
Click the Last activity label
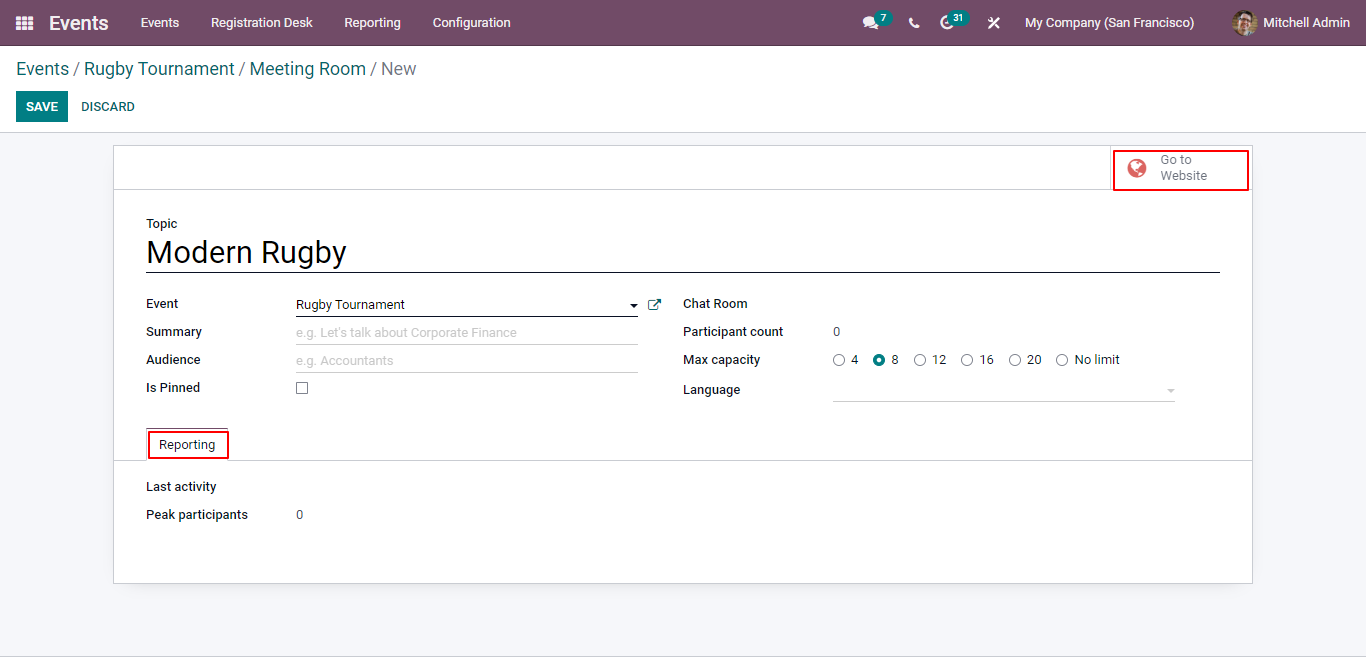click(x=181, y=487)
